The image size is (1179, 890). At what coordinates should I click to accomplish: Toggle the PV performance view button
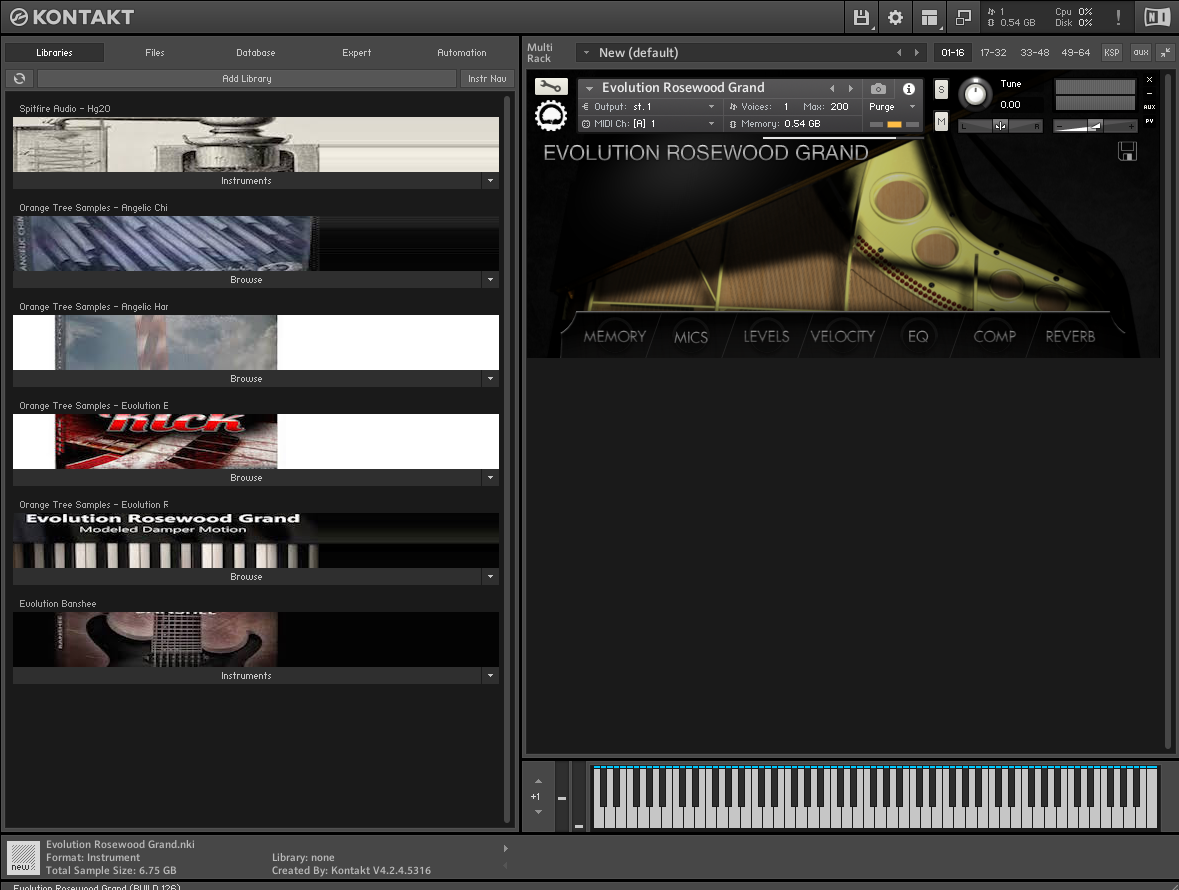tap(1149, 121)
